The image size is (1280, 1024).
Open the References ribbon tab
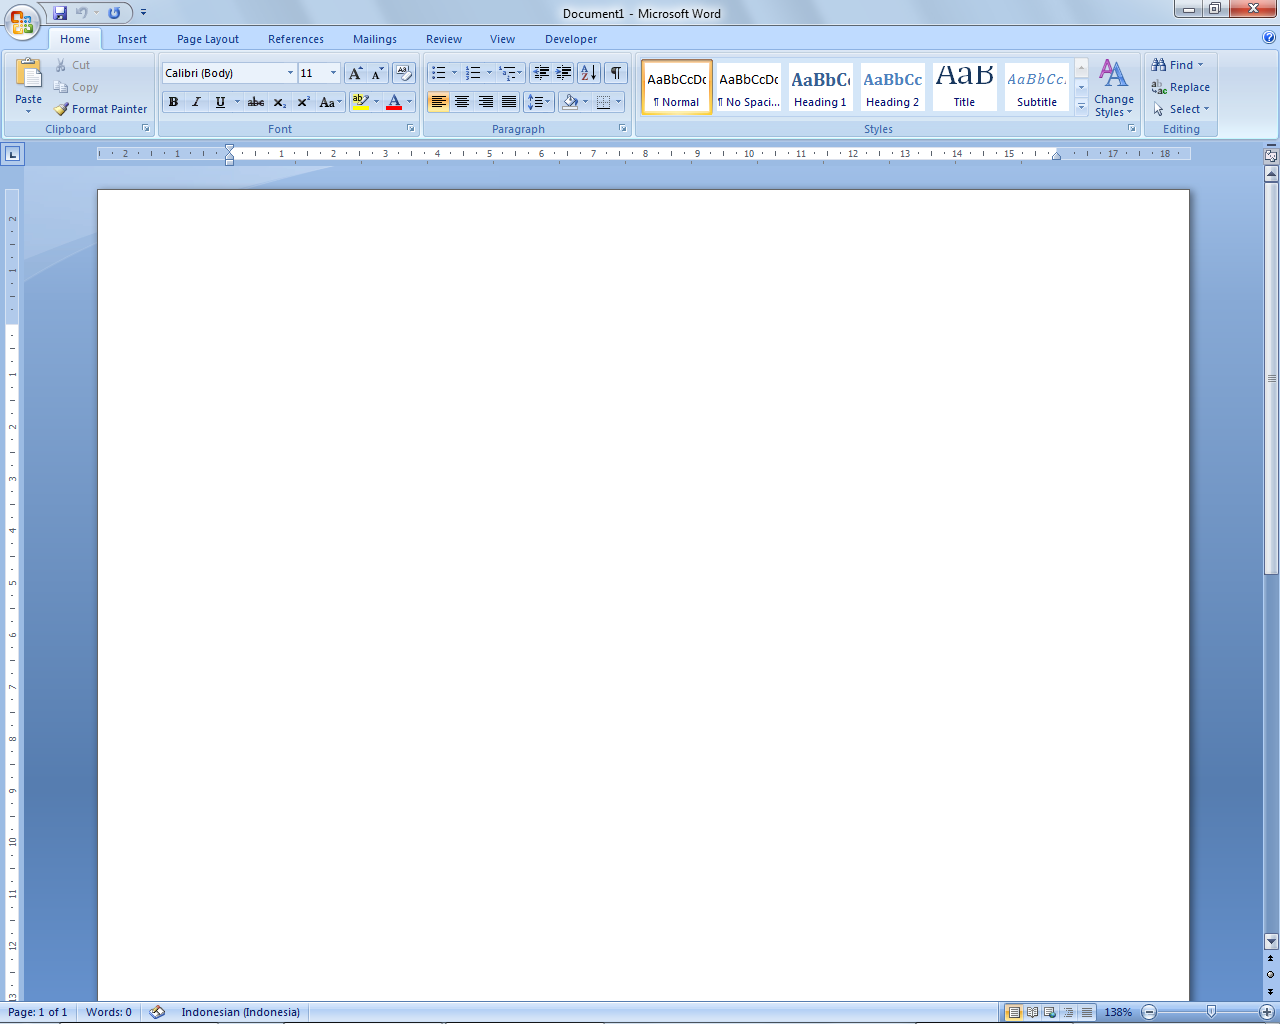click(296, 39)
